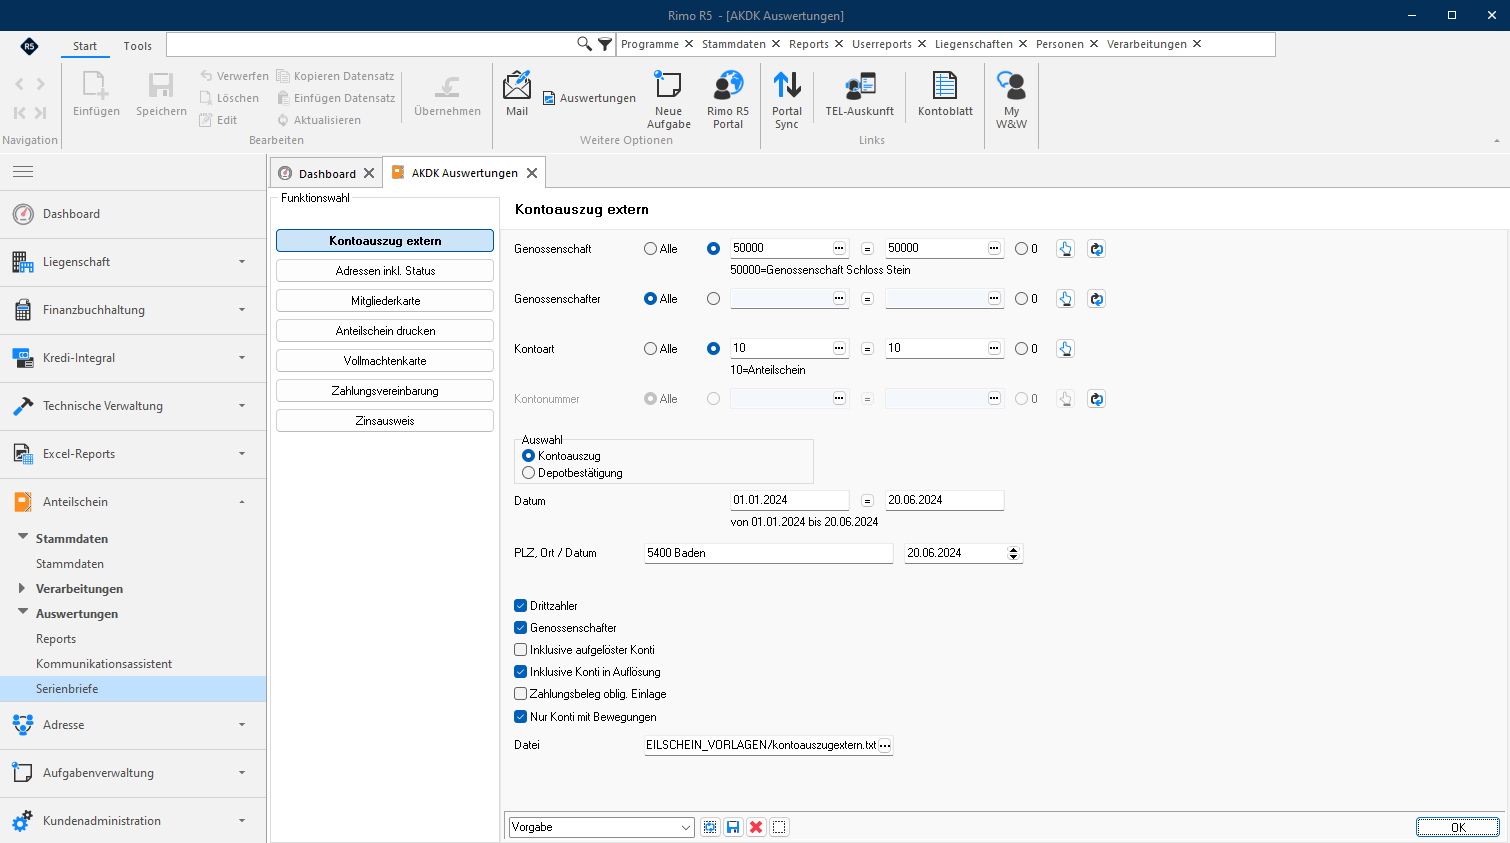Open TEL-Auskunft in the Links group
Screen dimensions: 1510x843
tap(860, 95)
